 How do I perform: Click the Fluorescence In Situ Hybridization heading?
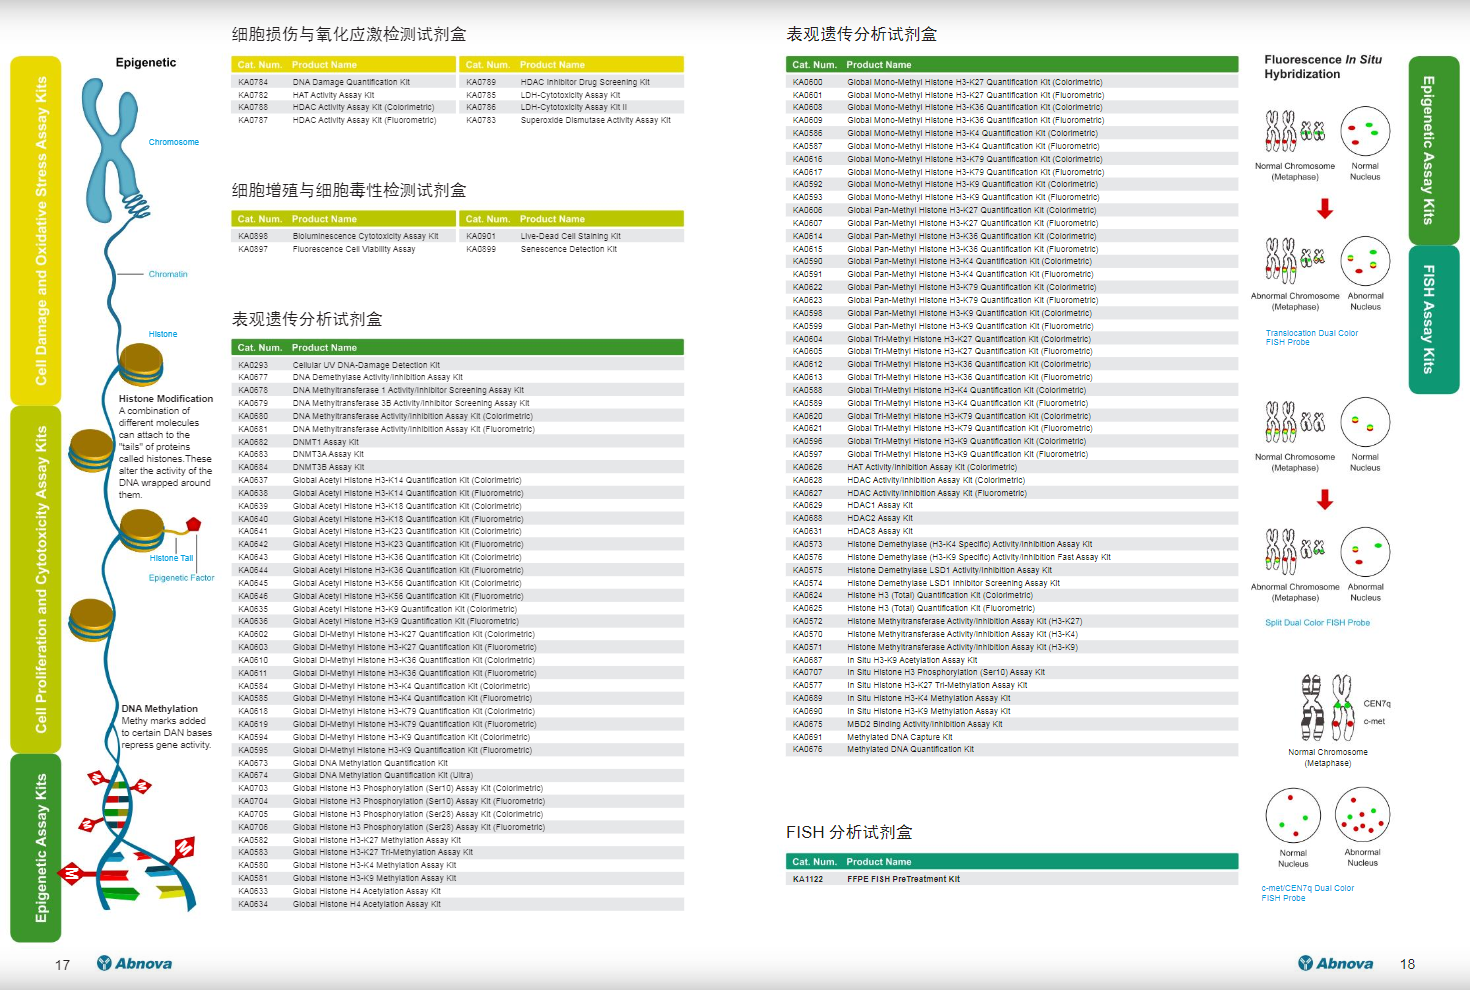(1322, 67)
